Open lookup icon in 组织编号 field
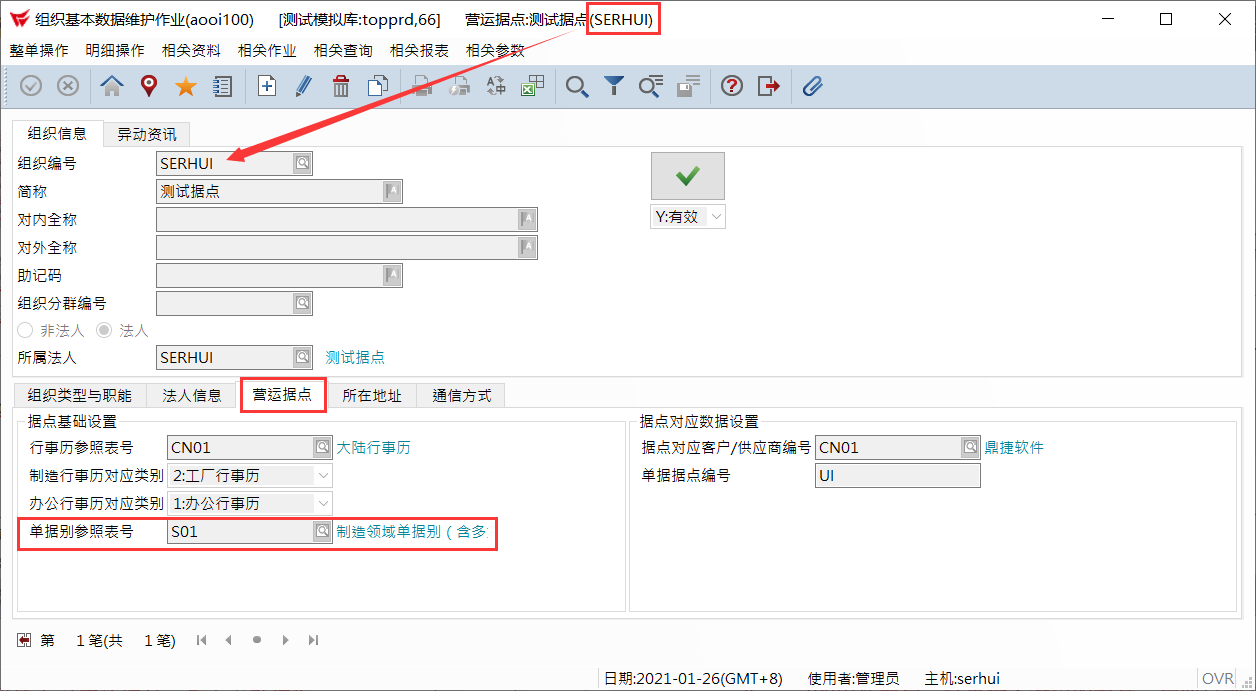Viewport: 1256px width, 691px height. click(302, 163)
